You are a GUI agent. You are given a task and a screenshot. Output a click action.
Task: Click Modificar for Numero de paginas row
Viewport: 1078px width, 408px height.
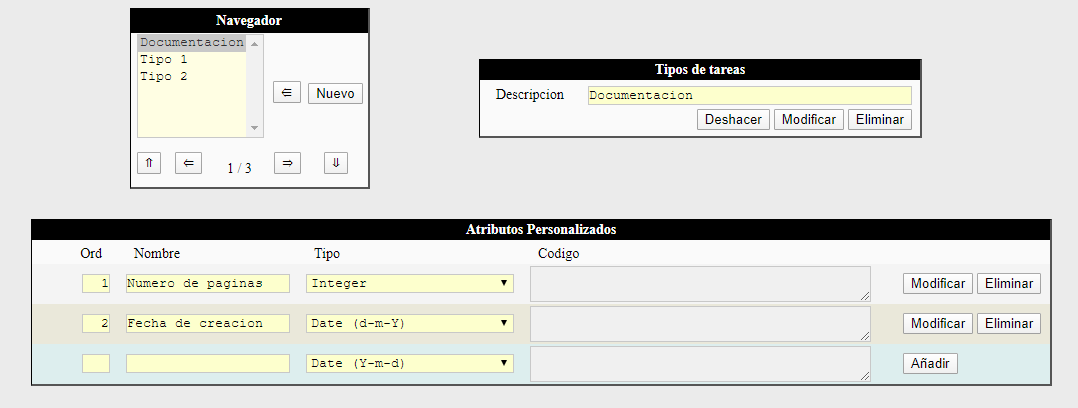pyautogui.click(x=938, y=283)
